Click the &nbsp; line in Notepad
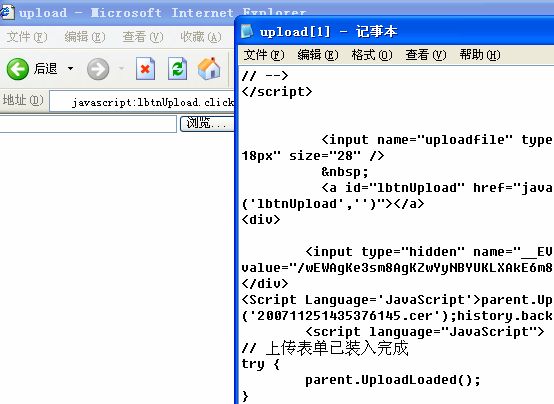 tap(345, 172)
